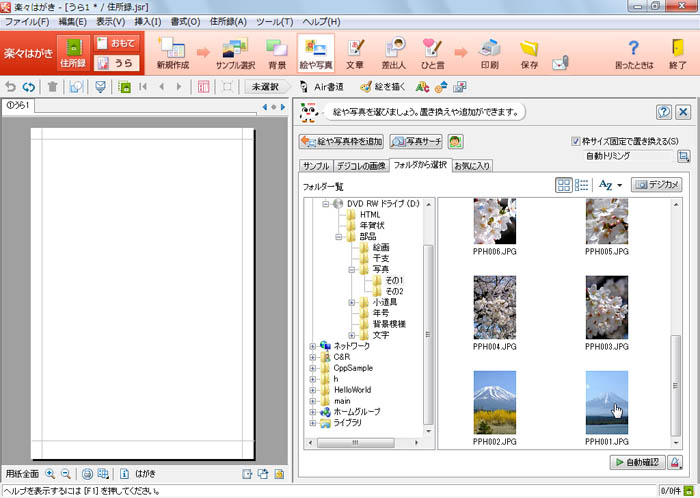The height and width of the screenshot is (498, 700).
Task: Switch to おもて front side
Action: pyautogui.click(x=115, y=43)
